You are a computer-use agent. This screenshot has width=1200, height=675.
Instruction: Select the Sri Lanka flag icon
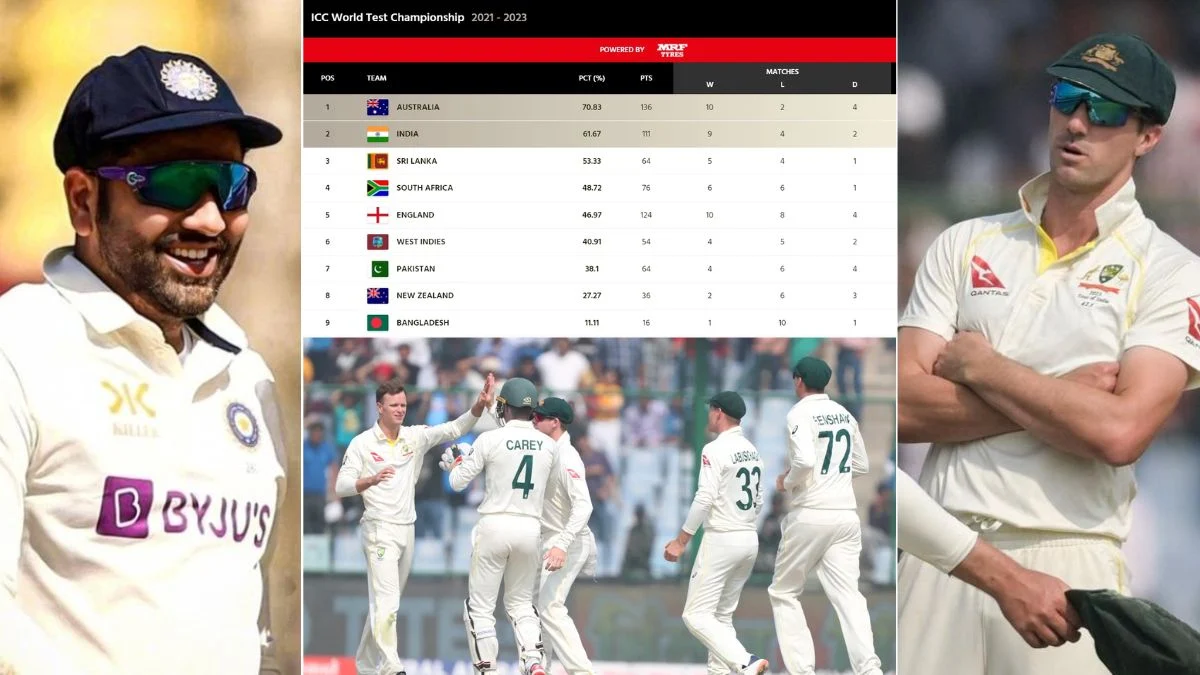[377, 161]
